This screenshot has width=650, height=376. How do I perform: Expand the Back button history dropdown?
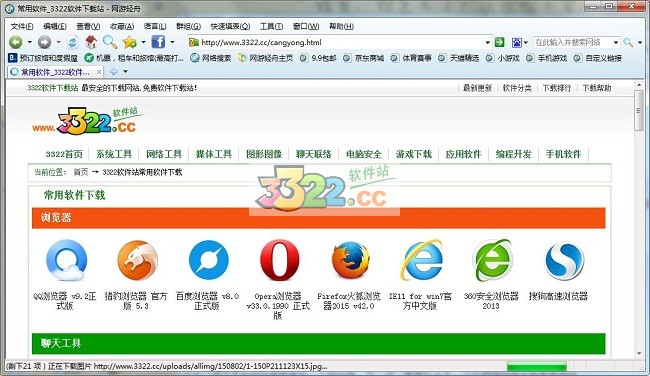pos(29,42)
